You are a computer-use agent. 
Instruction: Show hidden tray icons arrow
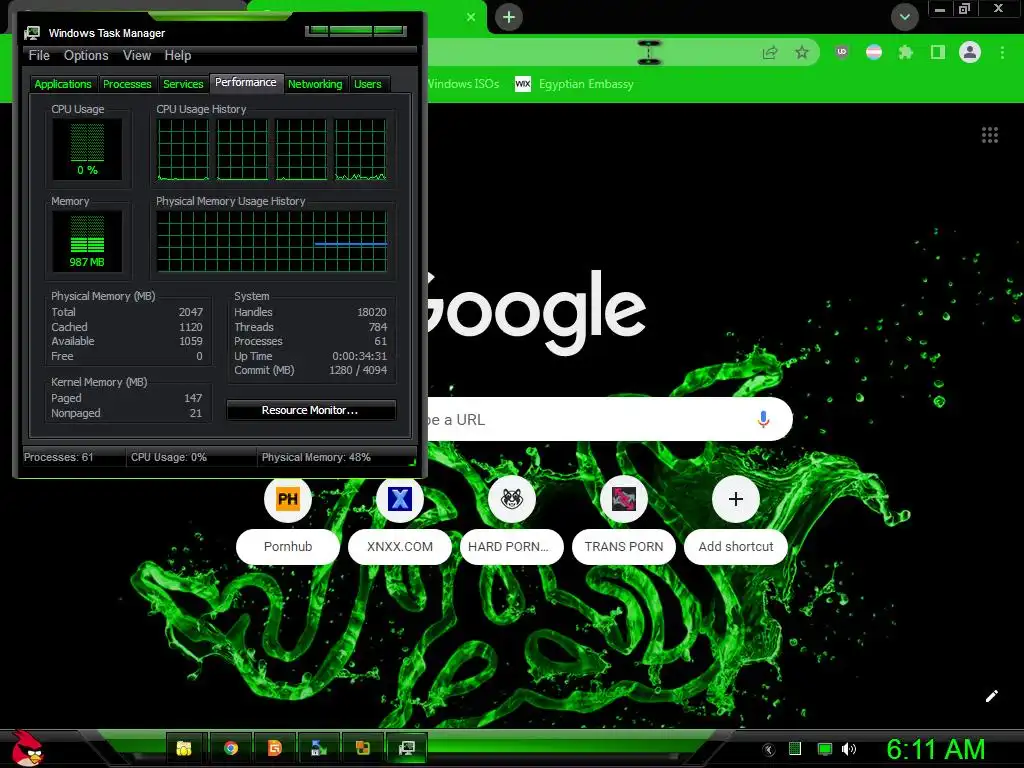point(769,750)
